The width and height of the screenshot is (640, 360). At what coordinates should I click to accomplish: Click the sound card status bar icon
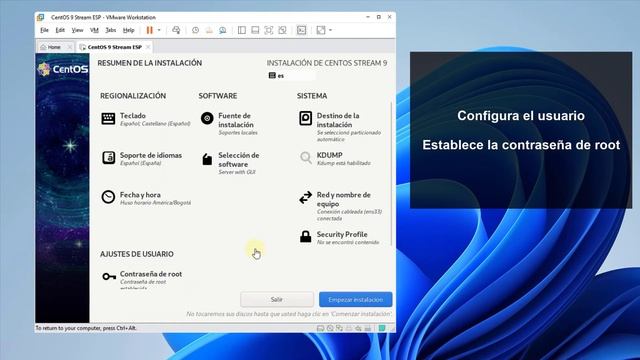pos(358,328)
